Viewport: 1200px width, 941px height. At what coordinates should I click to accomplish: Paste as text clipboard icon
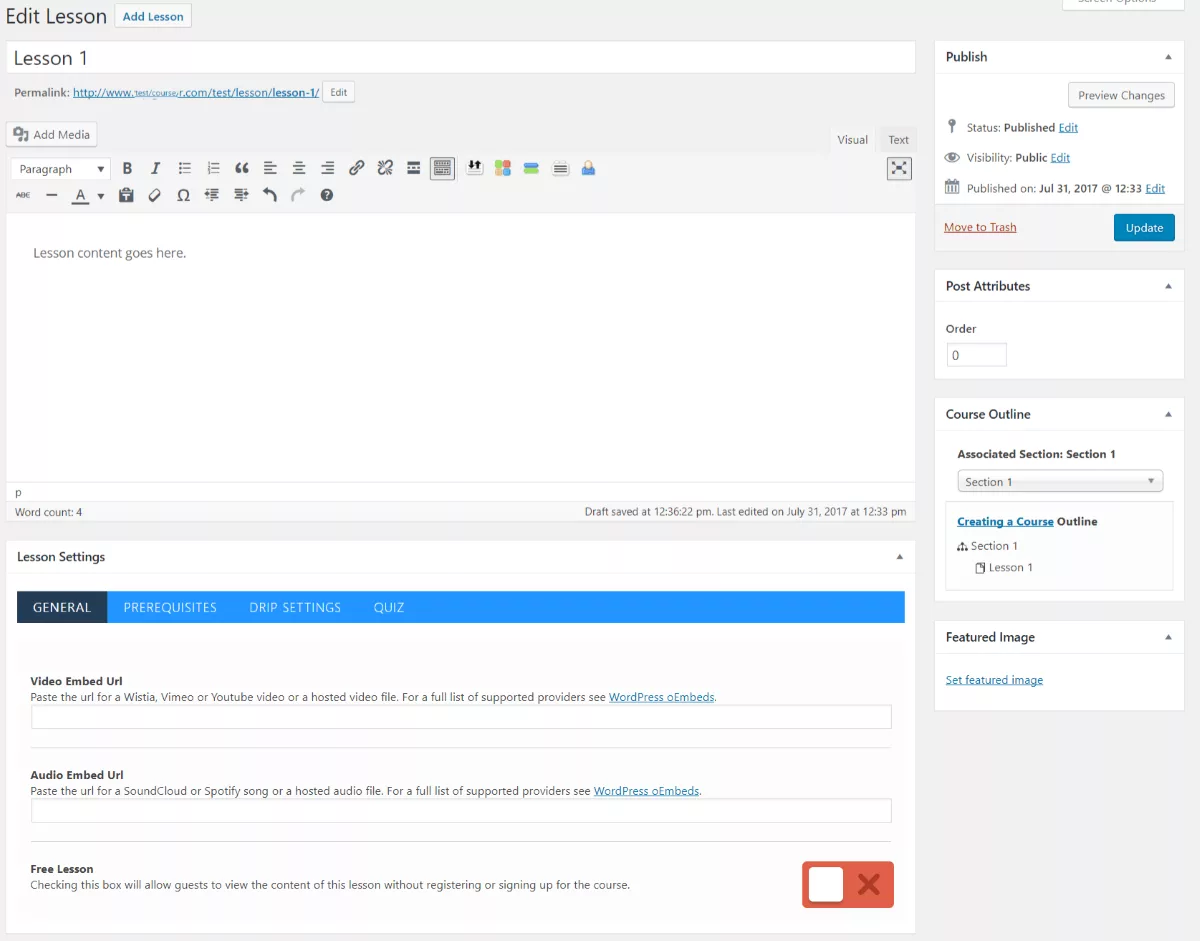(126, 195)
